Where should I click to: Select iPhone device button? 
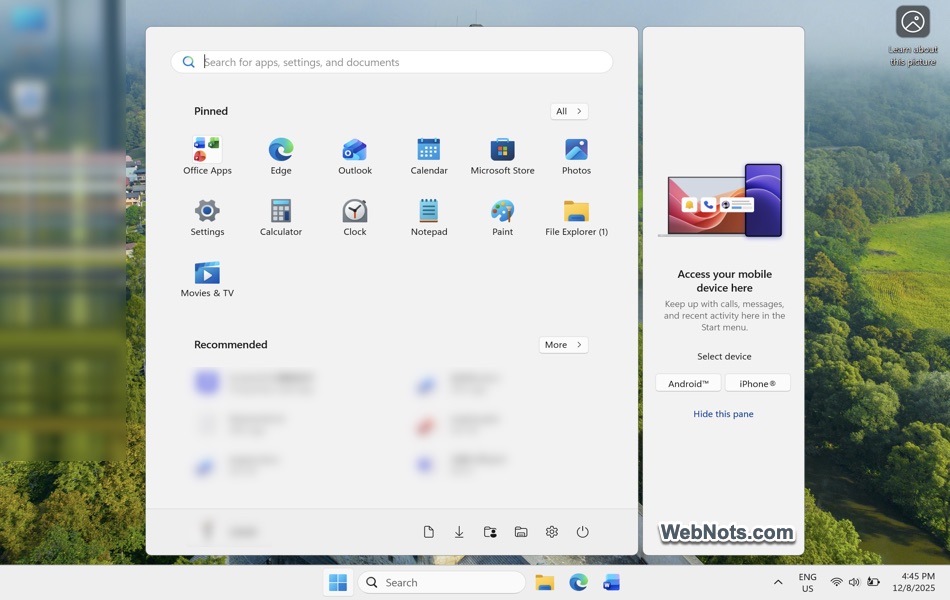tap(757, 383)
